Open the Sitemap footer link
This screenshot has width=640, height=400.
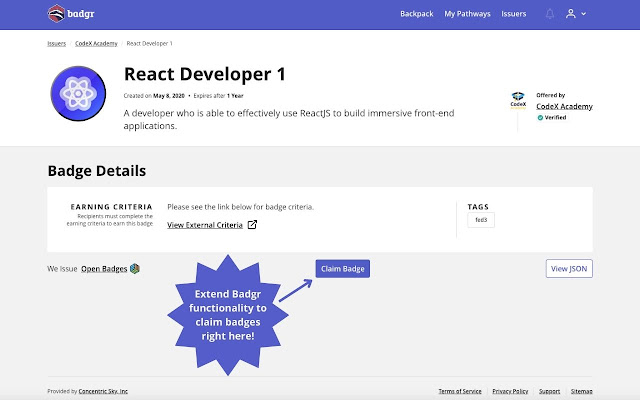tap(581, 391)
